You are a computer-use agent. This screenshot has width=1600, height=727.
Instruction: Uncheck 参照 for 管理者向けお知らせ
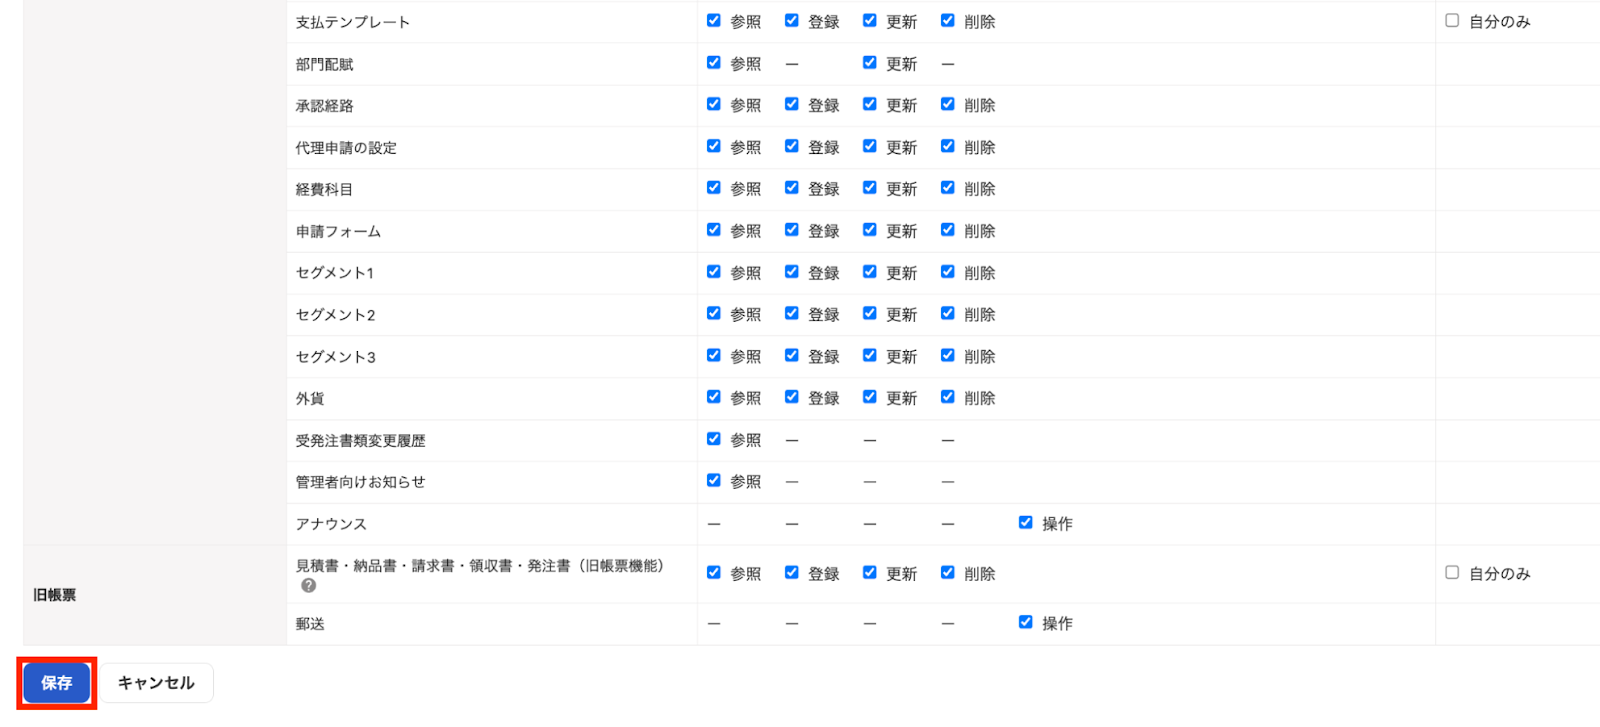714,481
